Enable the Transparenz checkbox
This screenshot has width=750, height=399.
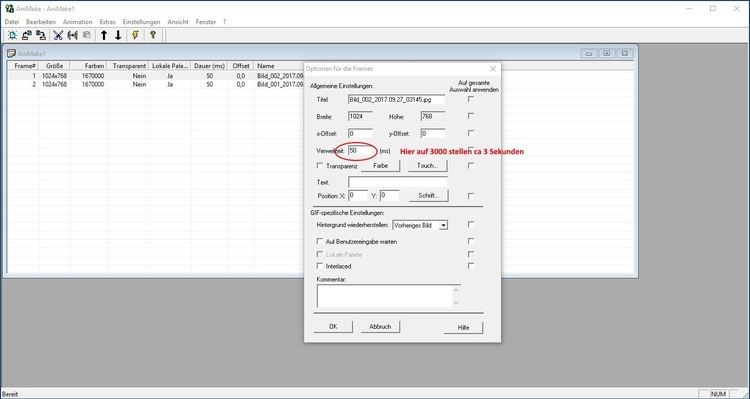(x=320, y=166)
